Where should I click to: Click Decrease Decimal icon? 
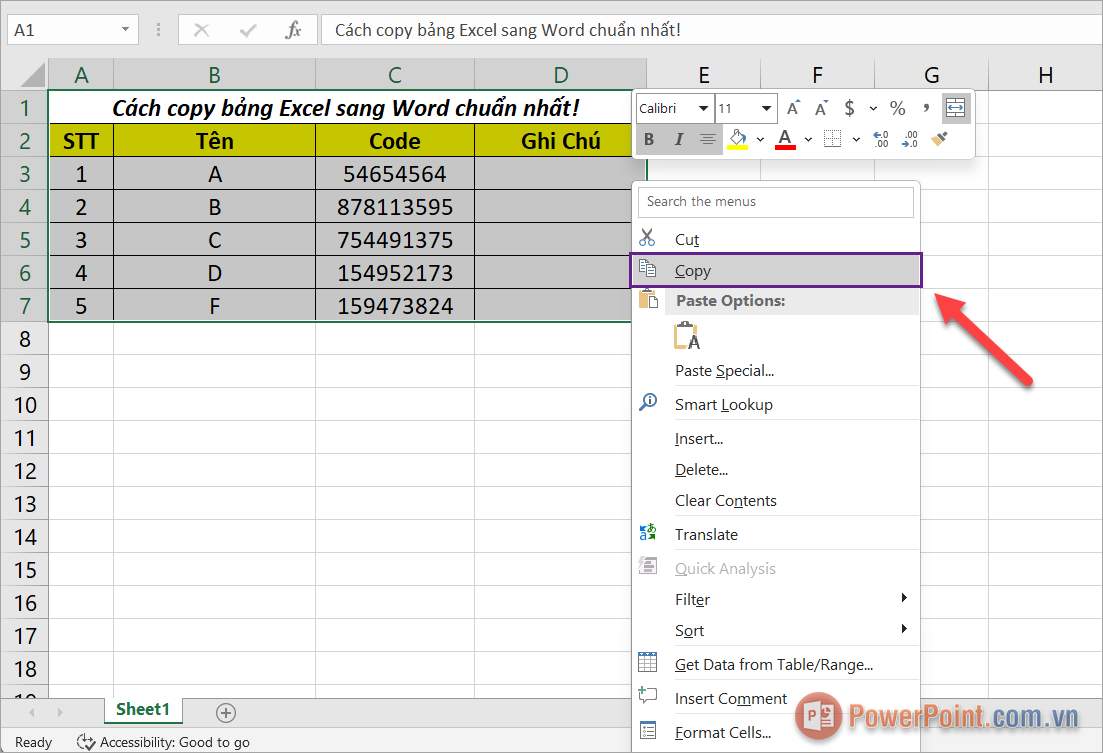910,139
